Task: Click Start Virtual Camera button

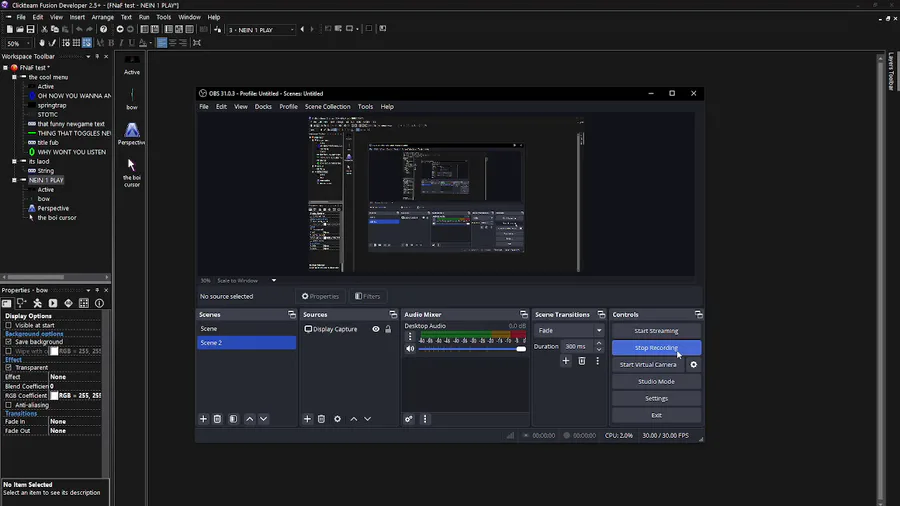Action: (648, 364)
